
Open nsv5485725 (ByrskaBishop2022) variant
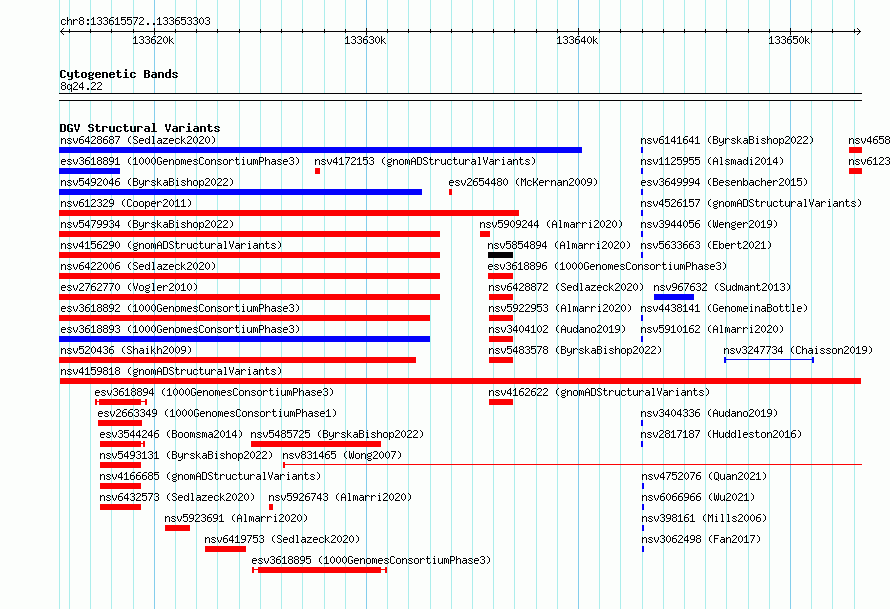tap(337, 434)
